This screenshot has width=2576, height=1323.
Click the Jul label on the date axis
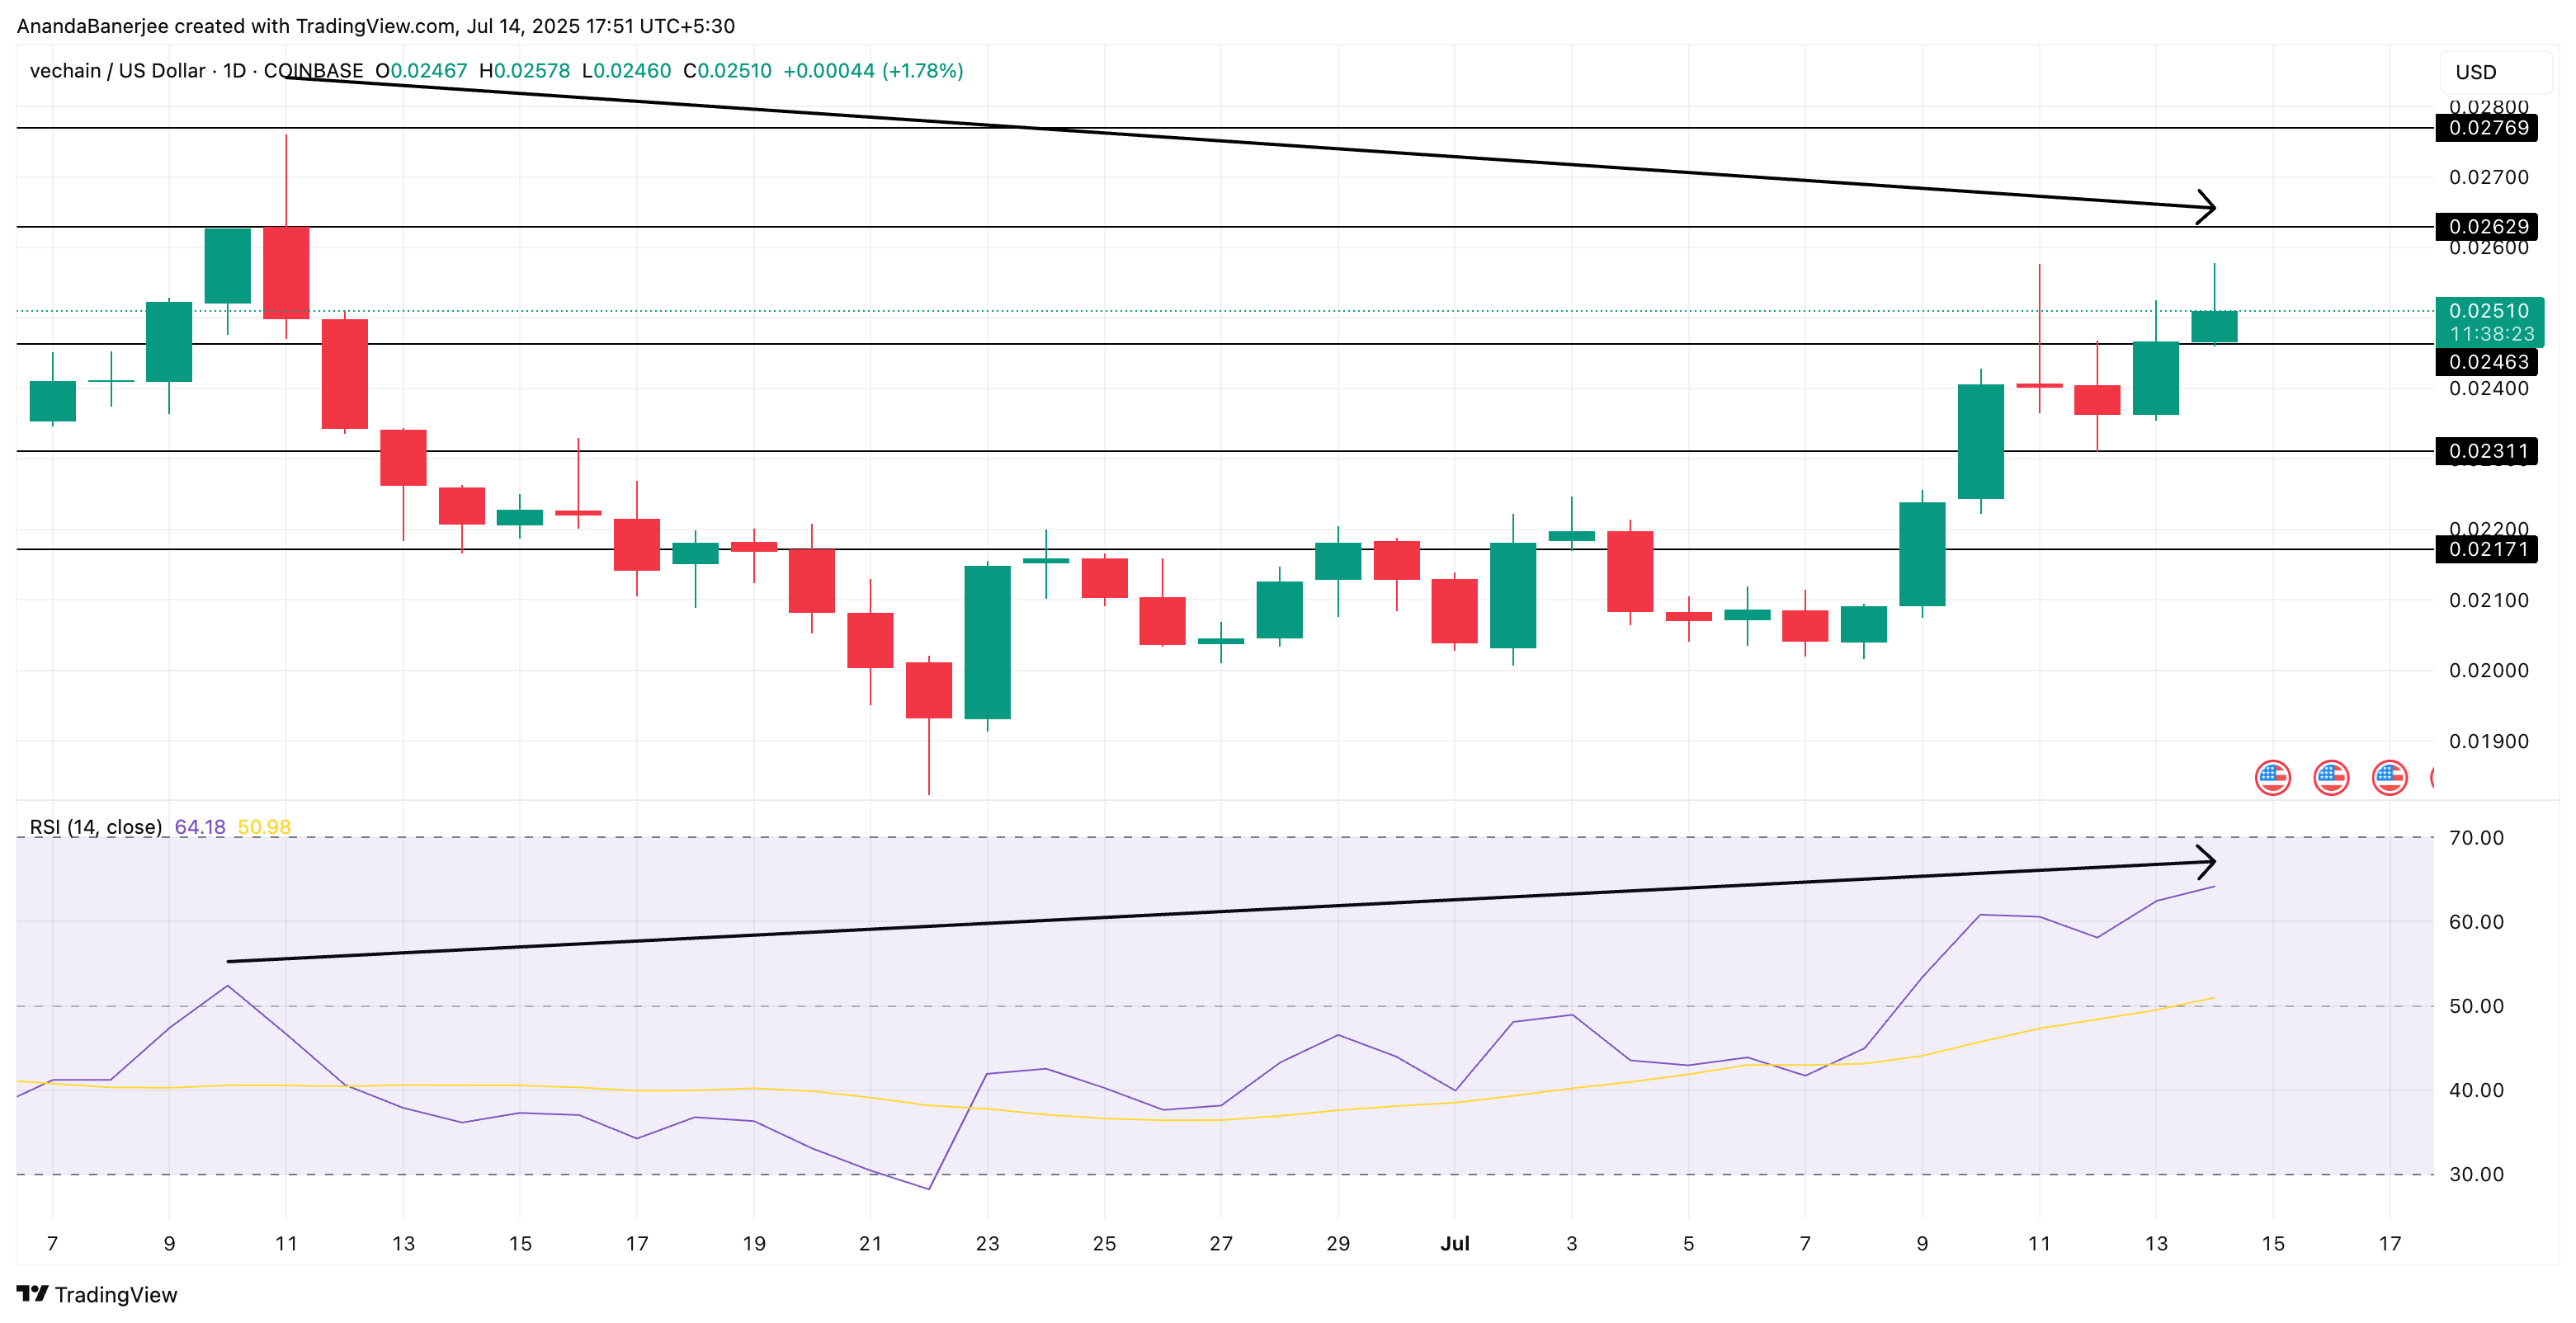pos(1454,1243)
